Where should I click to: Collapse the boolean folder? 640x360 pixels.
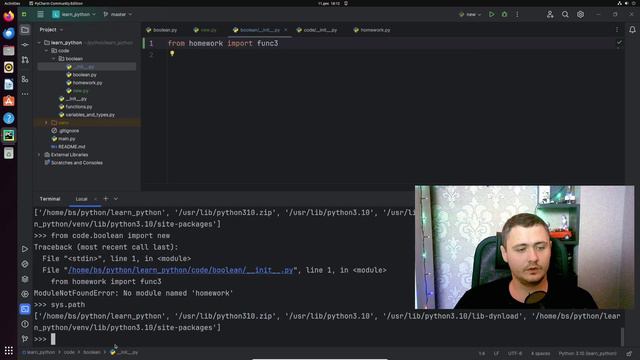point(54,59)
